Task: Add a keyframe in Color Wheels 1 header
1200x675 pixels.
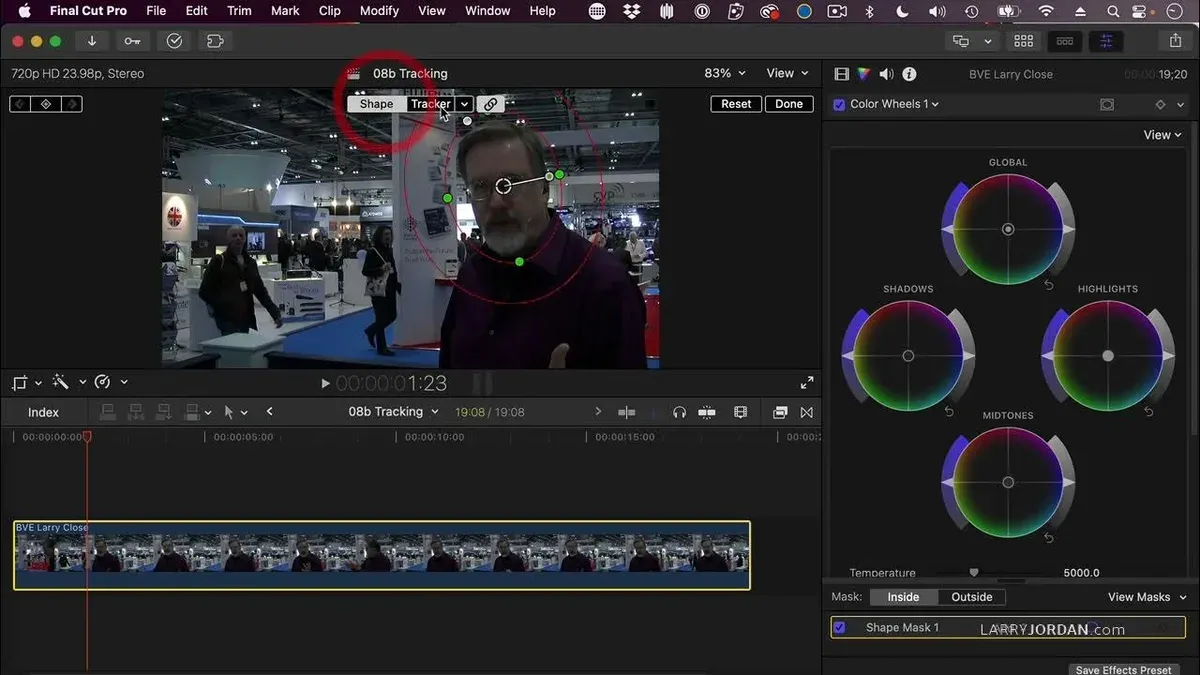Action: point(1160,104)
